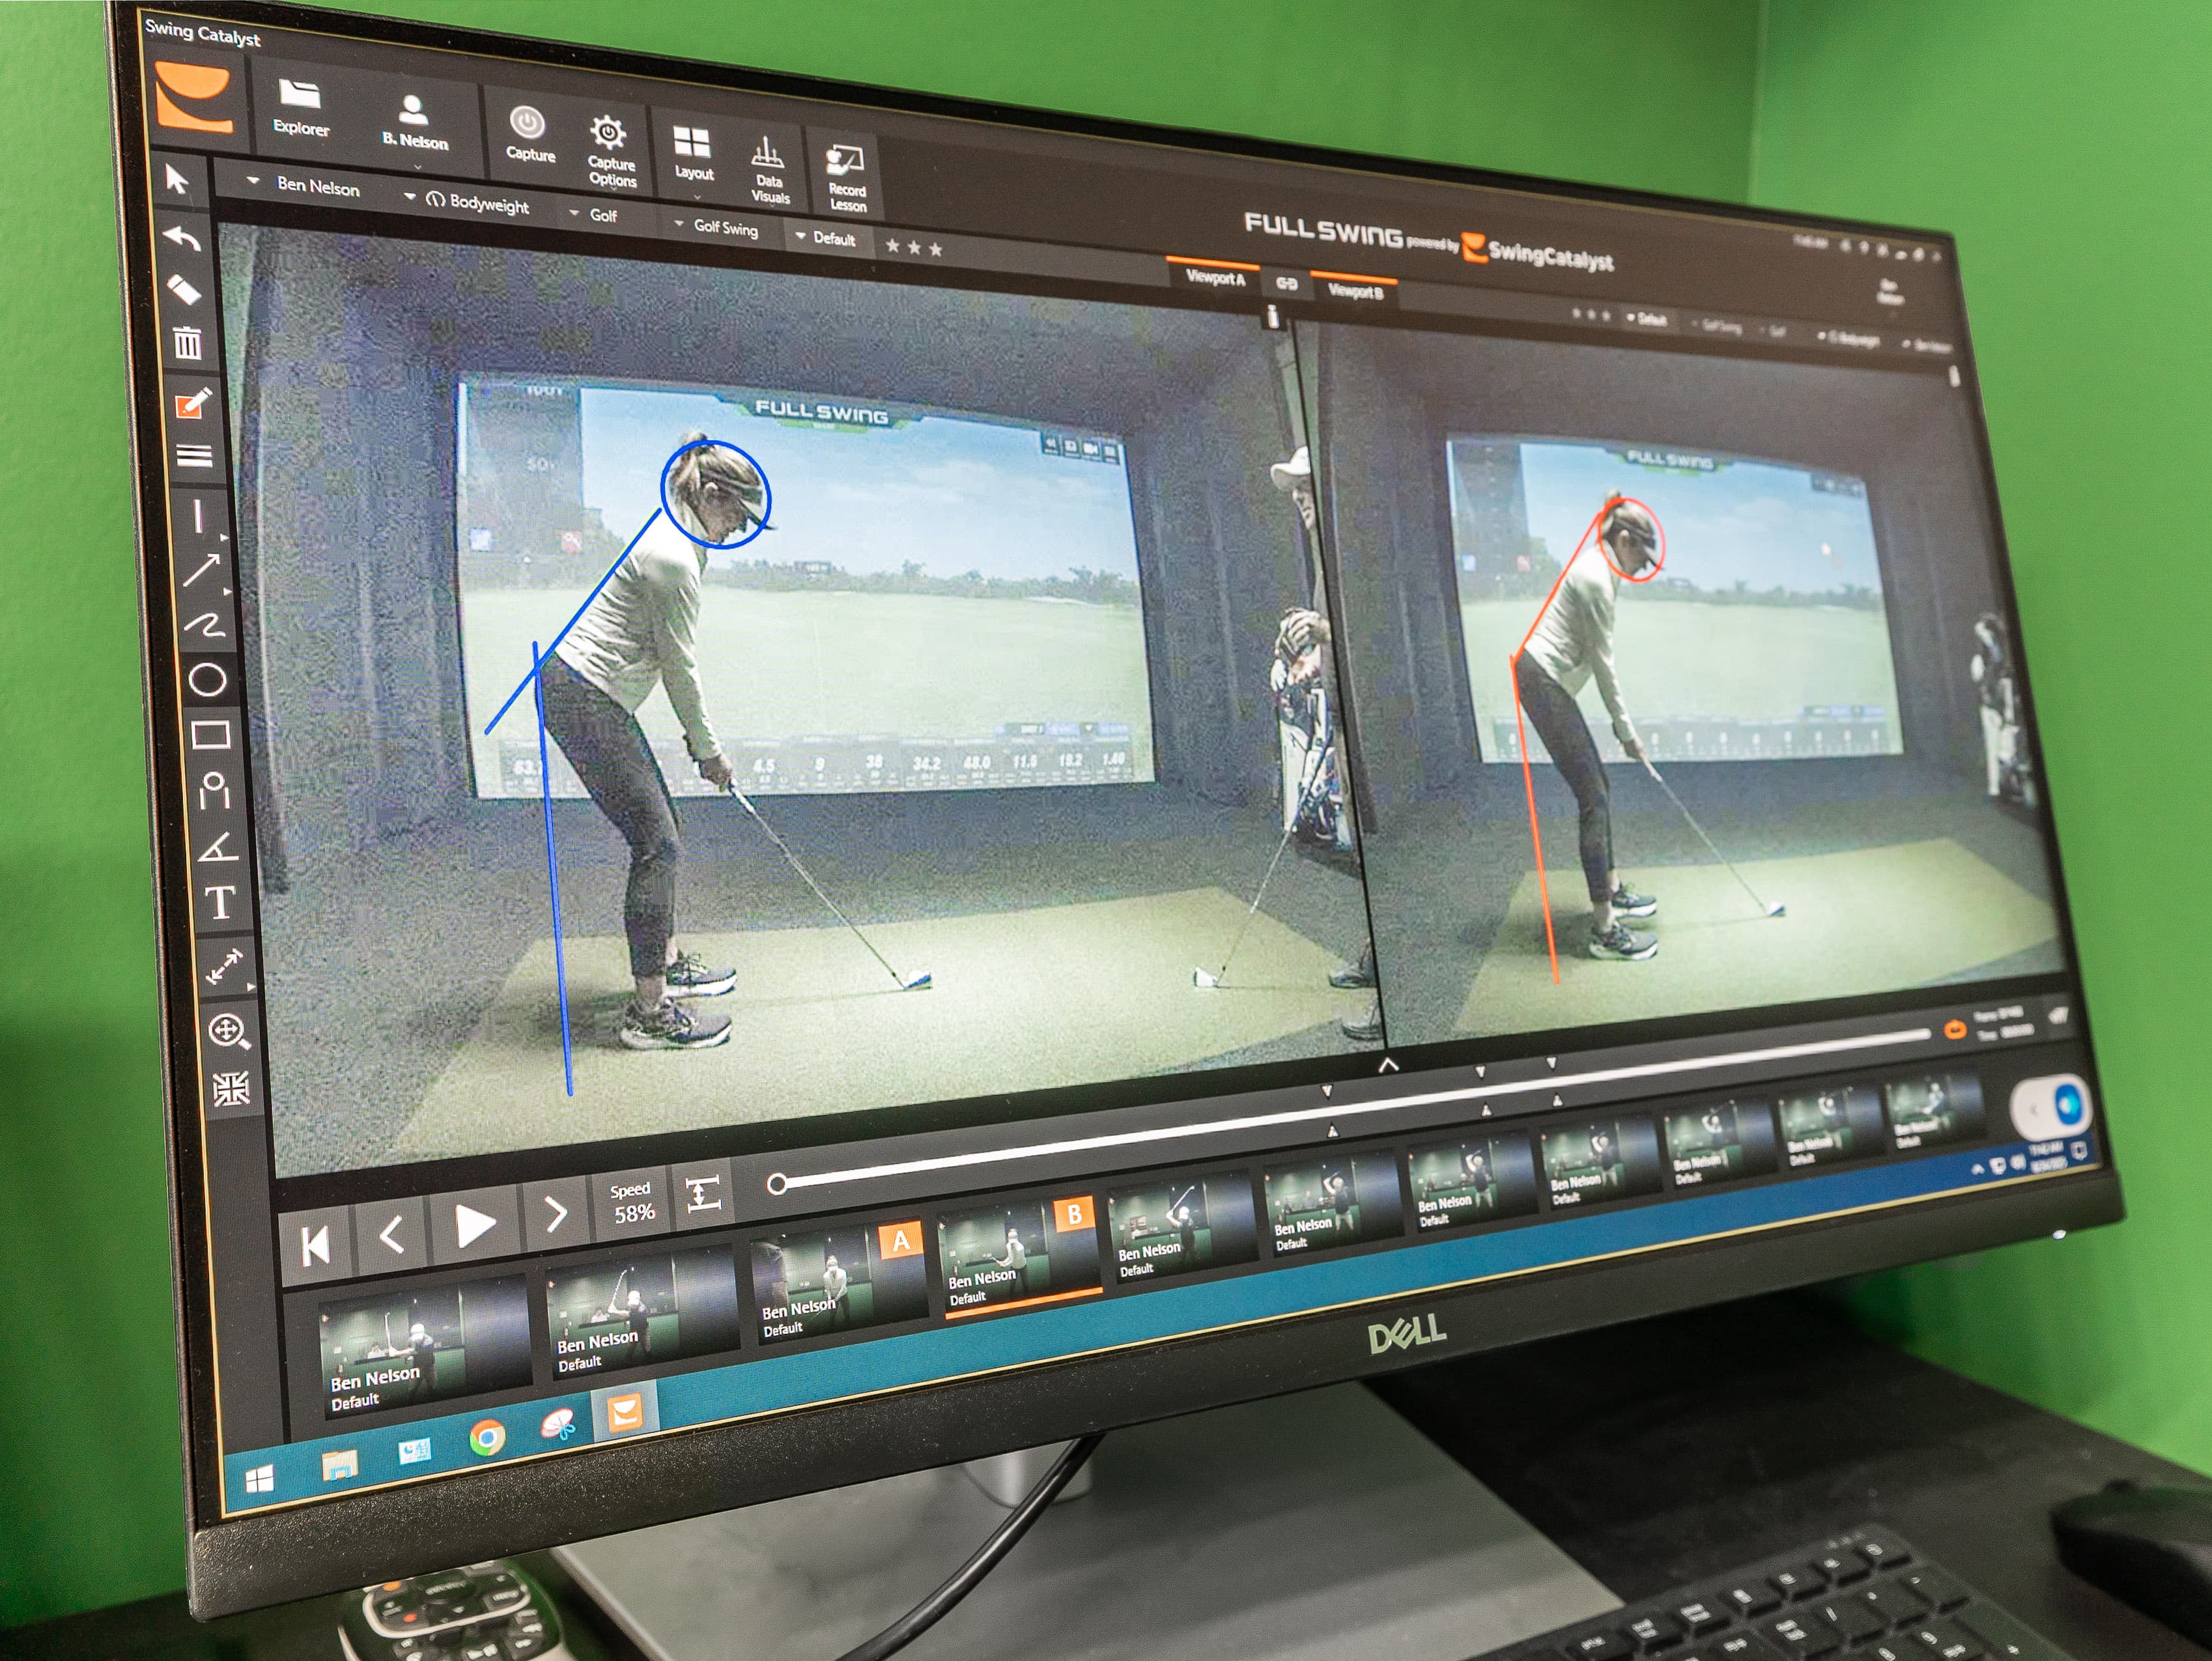This screenshot has width=2212, height=1661.
Task: Toggle the sync range button beside Speed
Action: pos(703,1193)
